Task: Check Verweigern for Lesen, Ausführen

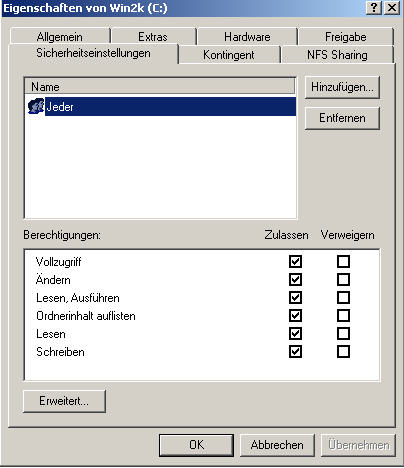Action: [343, 298]
